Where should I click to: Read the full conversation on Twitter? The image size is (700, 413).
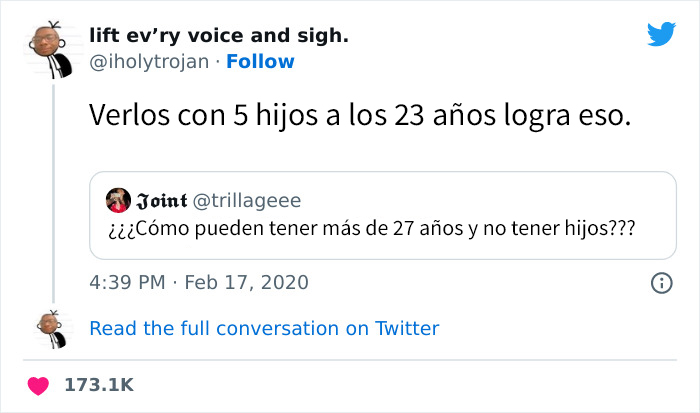pos(264,328)
